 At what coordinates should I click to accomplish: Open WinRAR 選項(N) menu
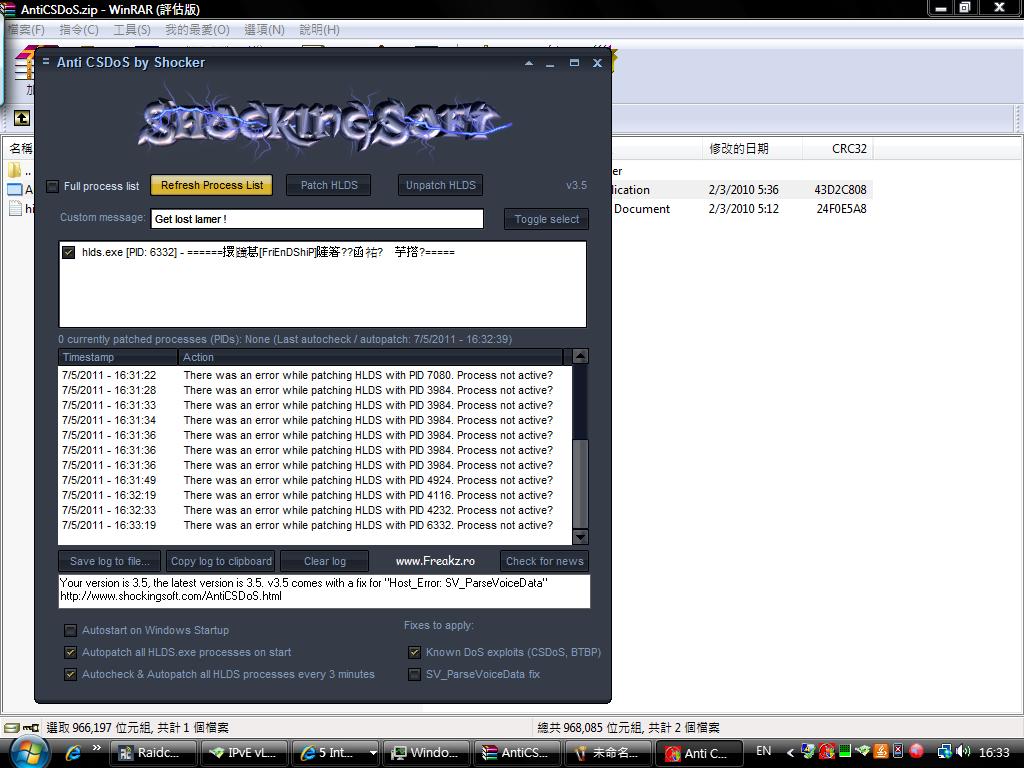coord(264,29)
